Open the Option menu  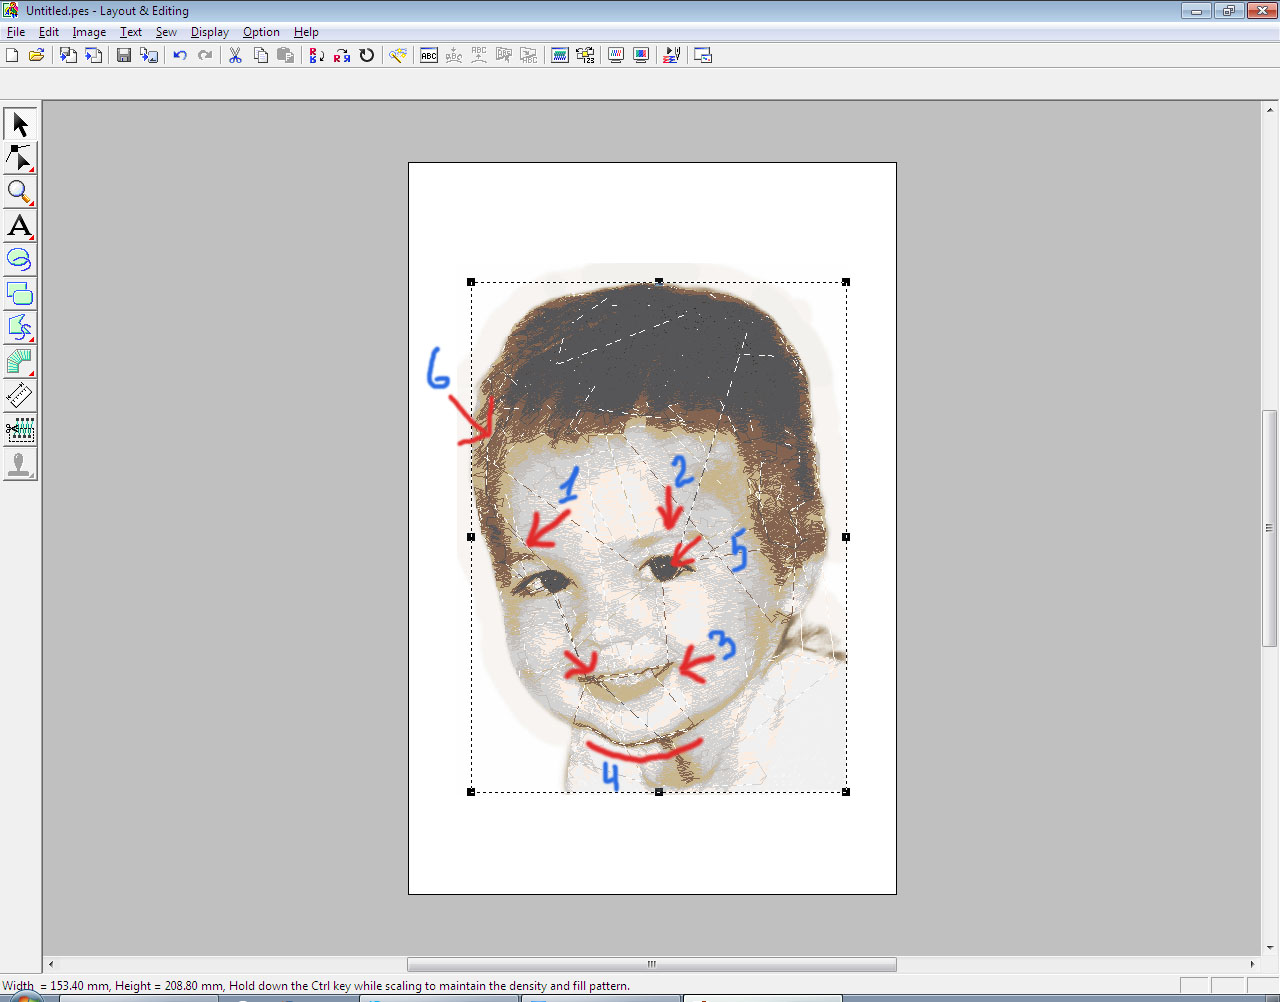point(261,32)
